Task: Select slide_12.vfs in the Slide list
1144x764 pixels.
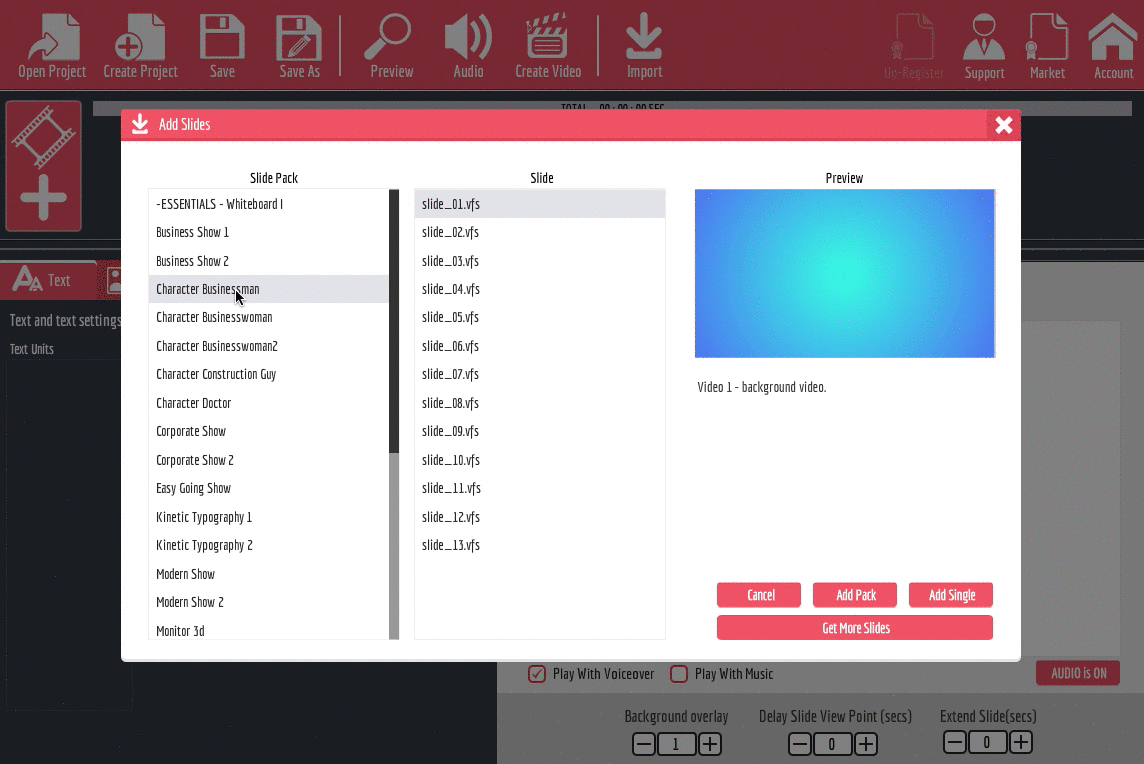Action: coord(540,517)
